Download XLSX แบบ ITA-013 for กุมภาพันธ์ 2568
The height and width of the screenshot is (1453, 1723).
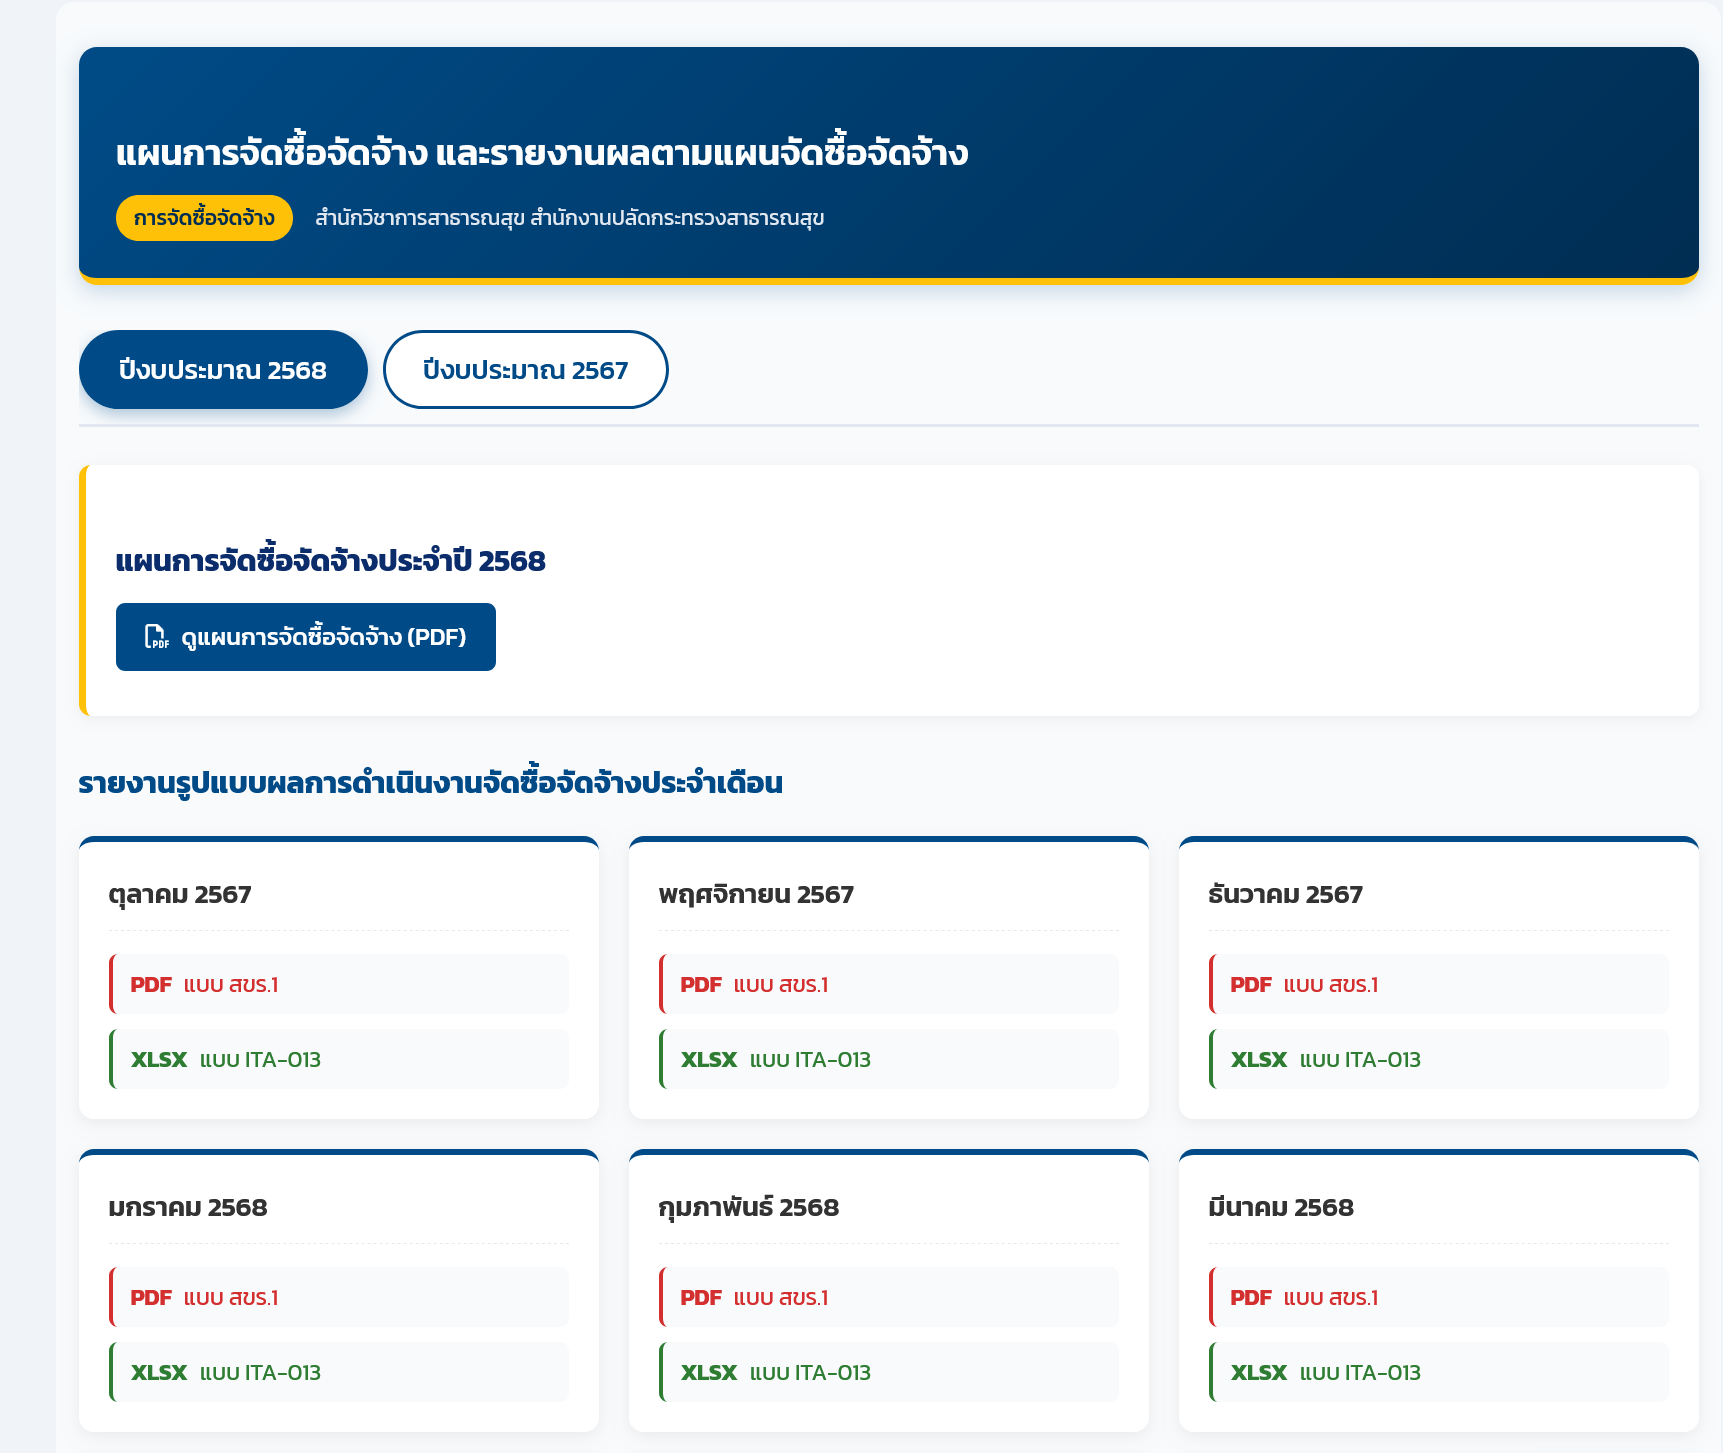coord(888,1372)
